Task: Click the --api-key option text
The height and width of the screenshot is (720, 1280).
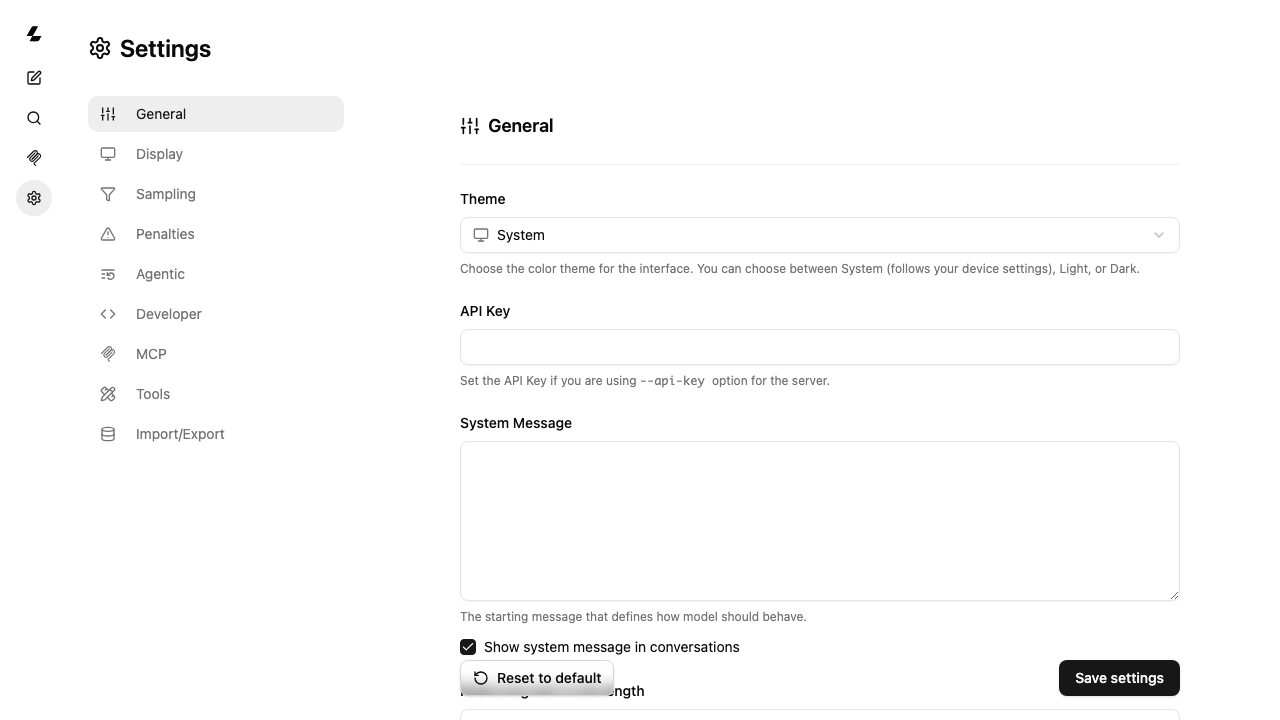Action: (x=672, y=381)
